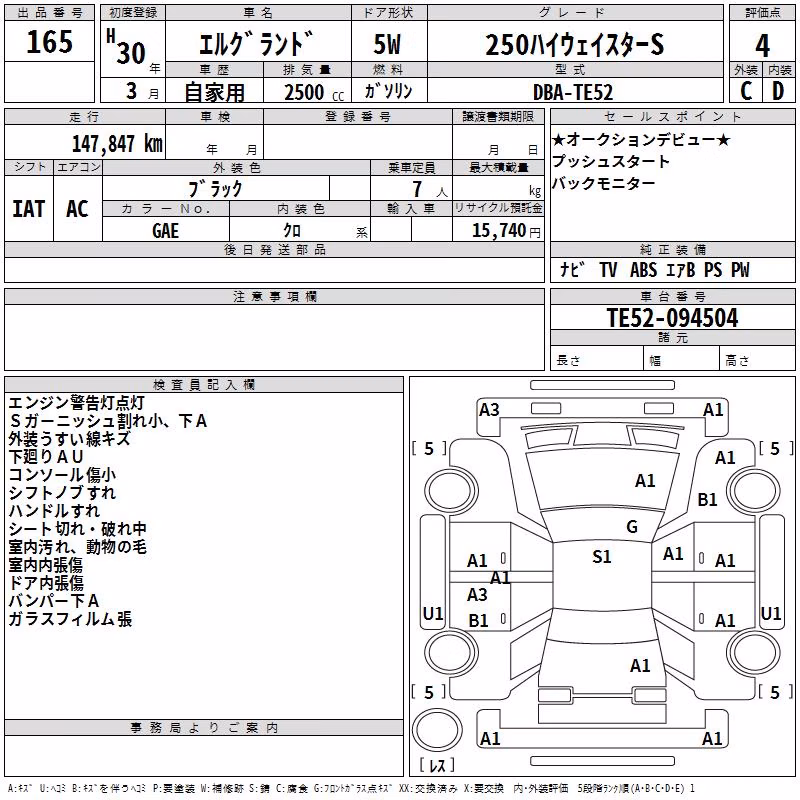Click the spare tire レス label
This screenshot has width=800, height=800.
click(437, 765)
